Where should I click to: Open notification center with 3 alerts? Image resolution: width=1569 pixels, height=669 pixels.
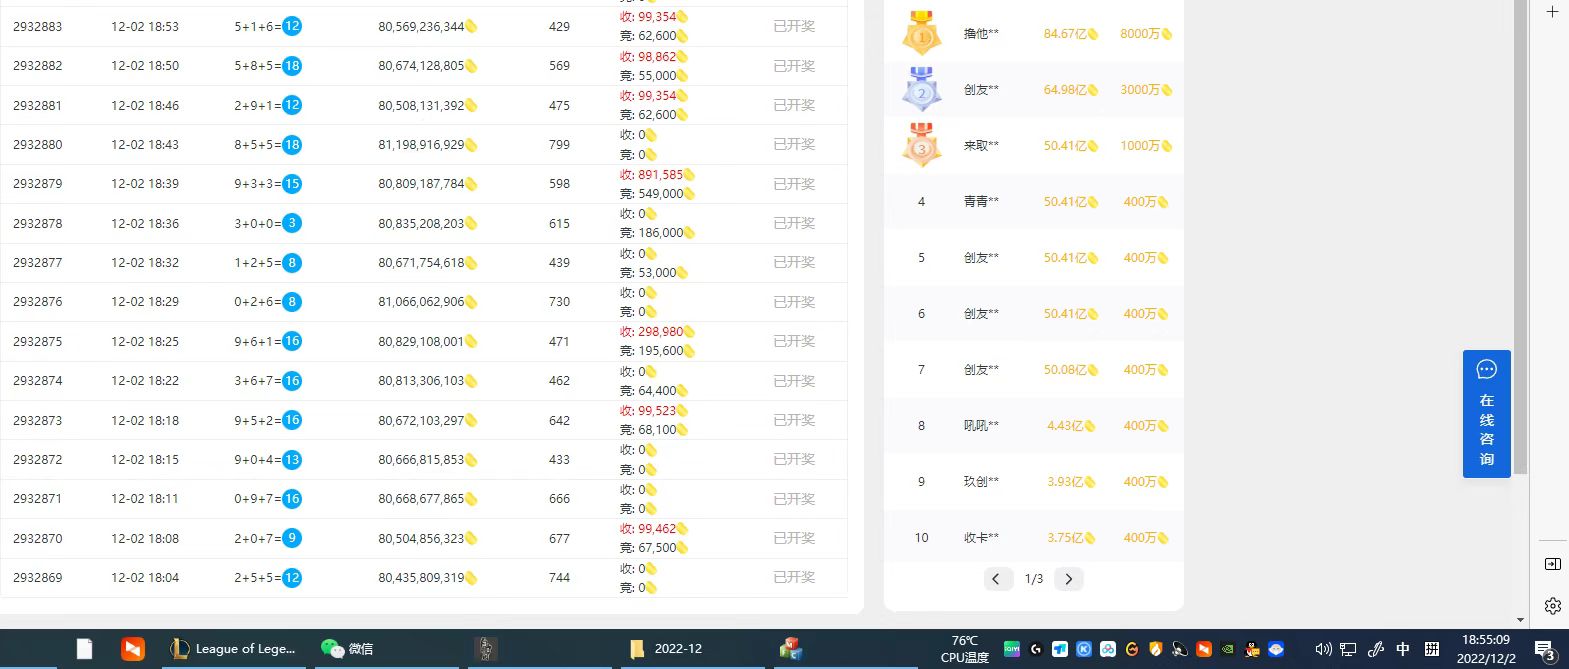(1544, 650)
